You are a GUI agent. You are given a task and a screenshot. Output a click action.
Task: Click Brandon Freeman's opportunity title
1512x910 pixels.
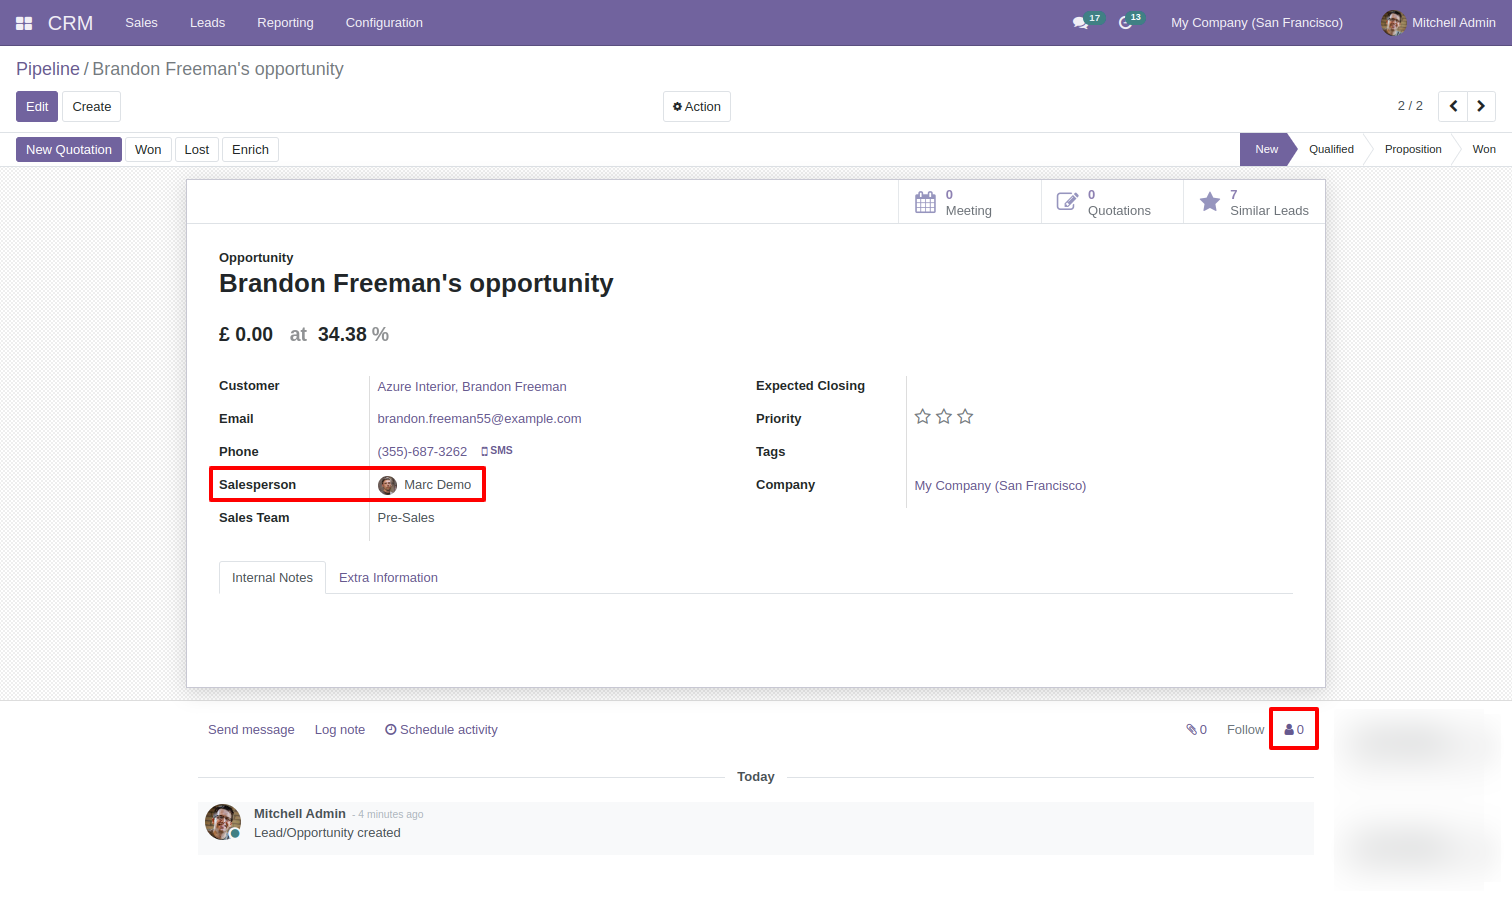click(x=416, y=284)
